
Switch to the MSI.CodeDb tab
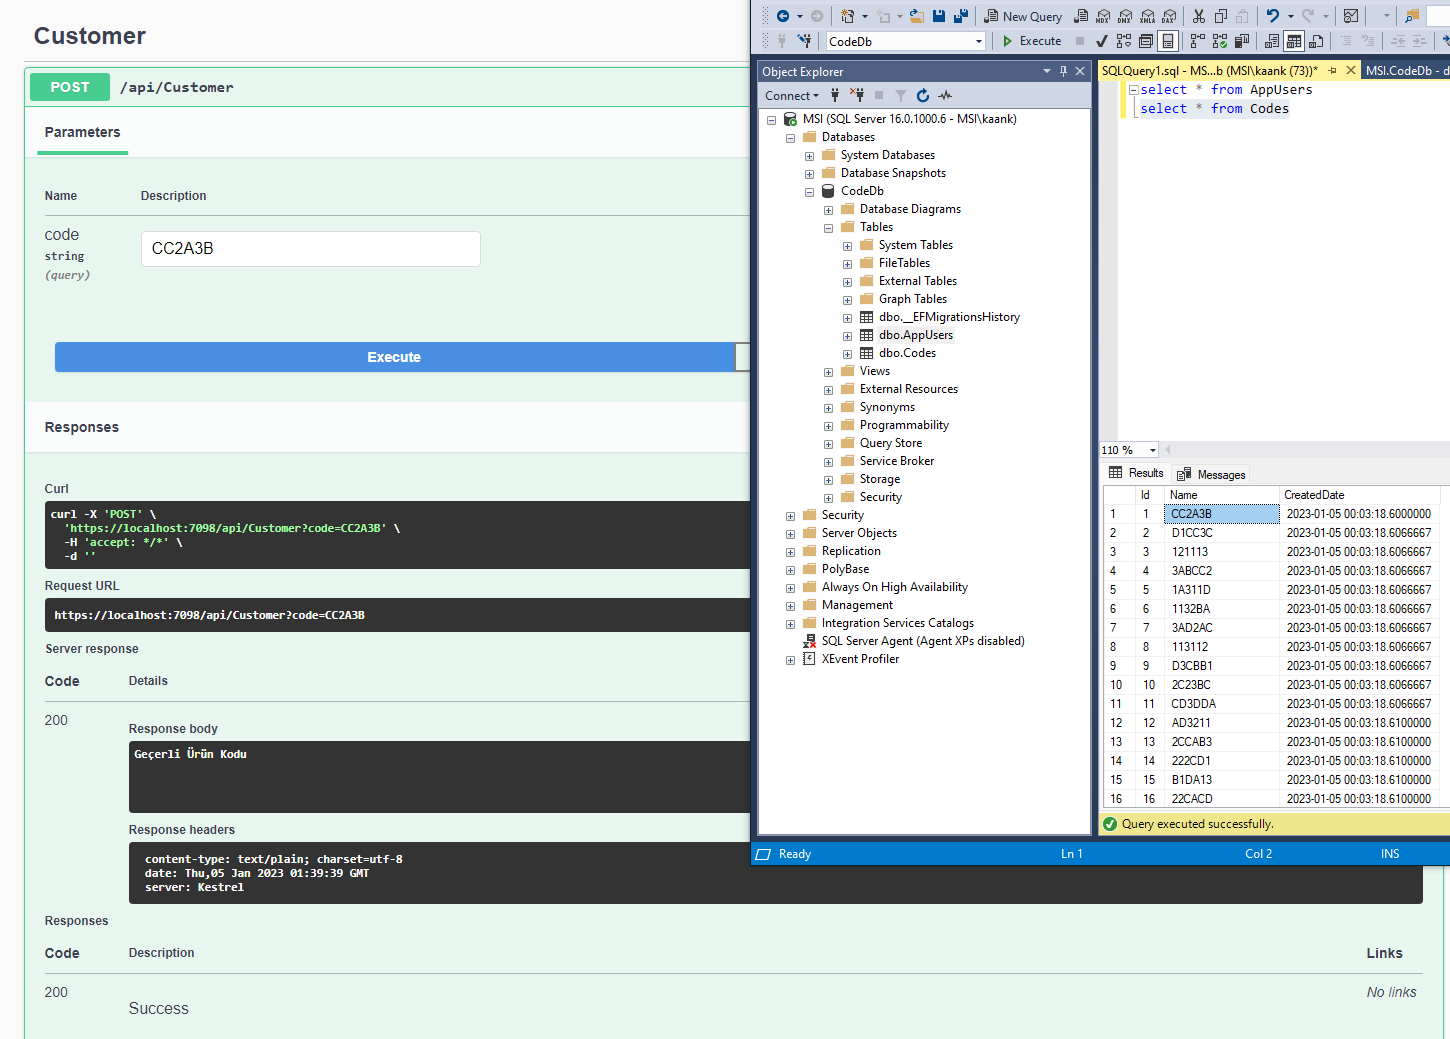coord(1407,71)
